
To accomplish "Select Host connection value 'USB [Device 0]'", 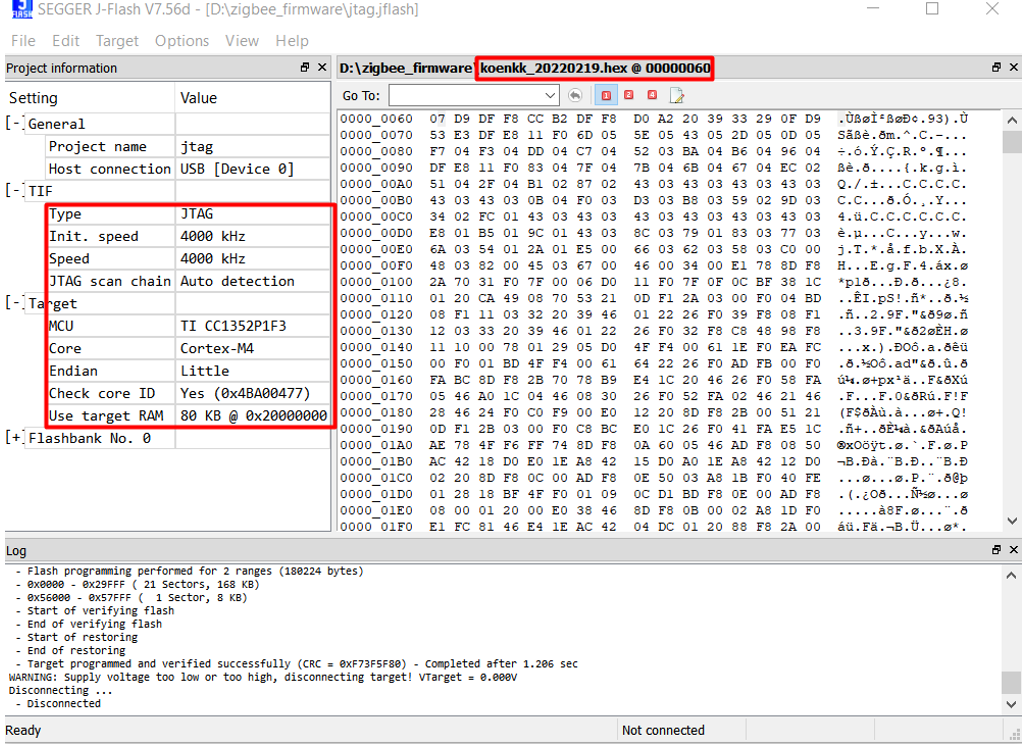I will pos(237,169).
